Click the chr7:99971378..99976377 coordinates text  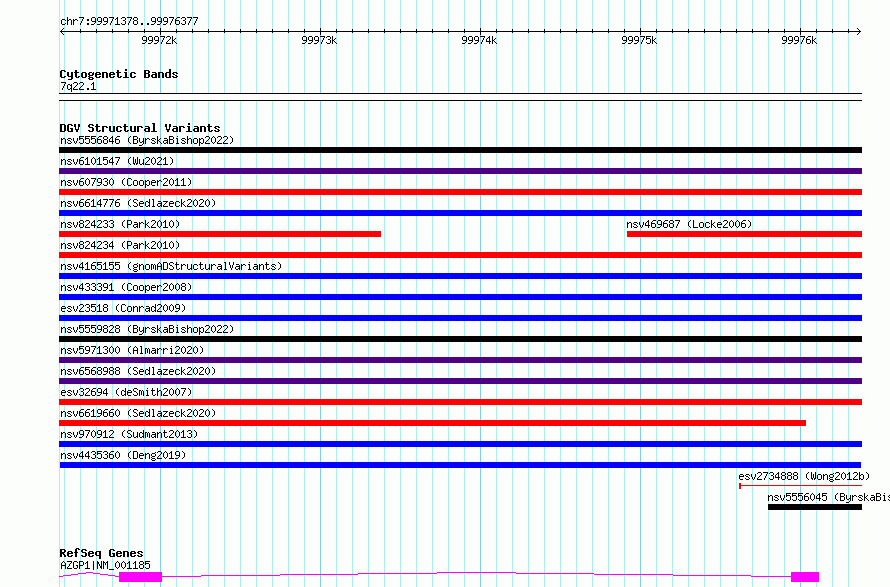point(129,22)
